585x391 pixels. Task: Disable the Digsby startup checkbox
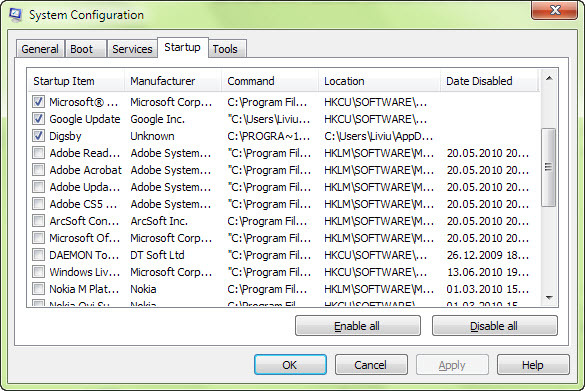(38, 136)
